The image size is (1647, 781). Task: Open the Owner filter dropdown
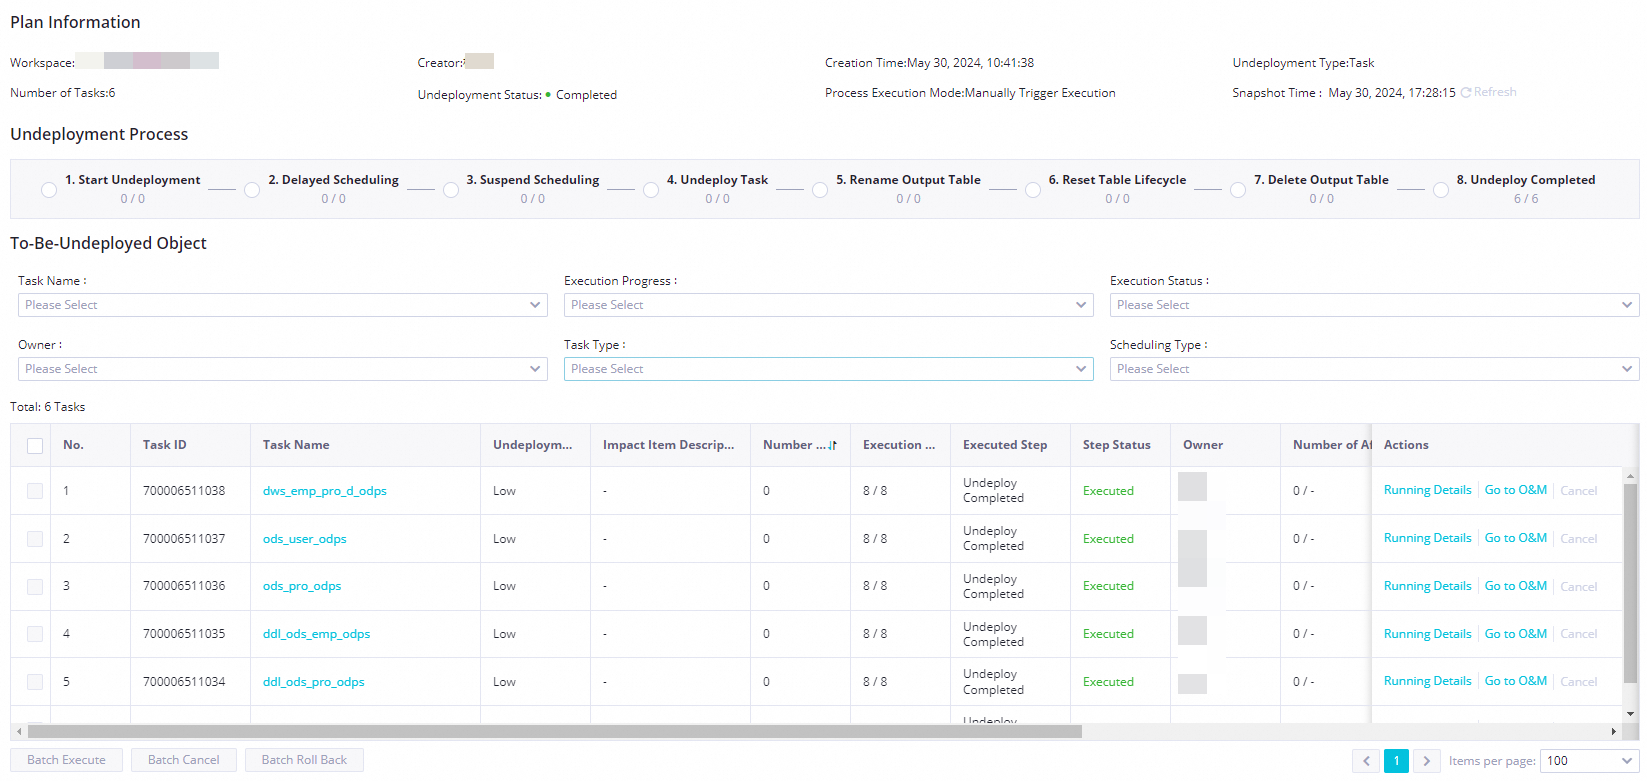pyautogui.click(x=283, y=369)
